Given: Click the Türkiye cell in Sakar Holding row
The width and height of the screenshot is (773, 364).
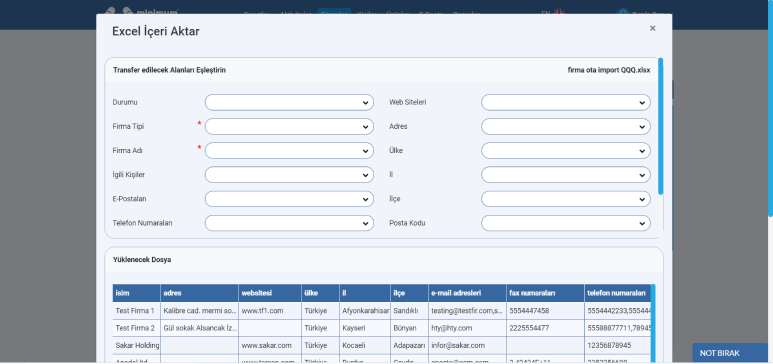Looking at the screenshot, I should 320,345.
